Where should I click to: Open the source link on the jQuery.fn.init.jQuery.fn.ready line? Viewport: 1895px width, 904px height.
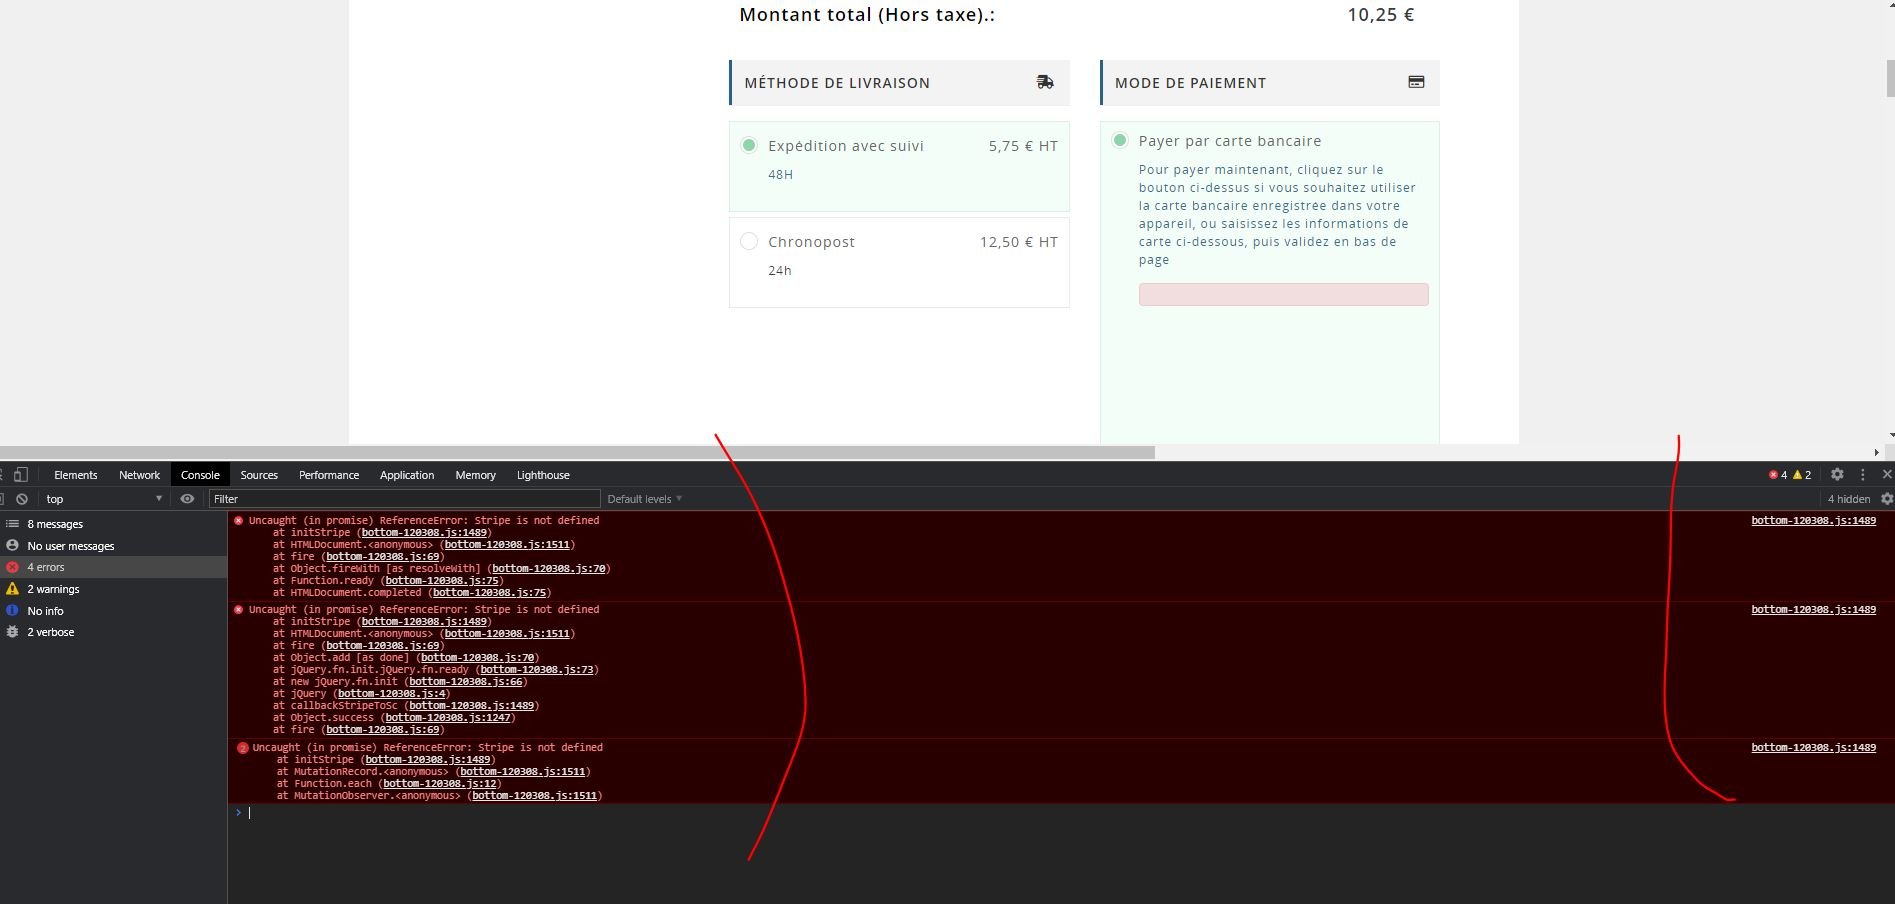click(537, 670)
